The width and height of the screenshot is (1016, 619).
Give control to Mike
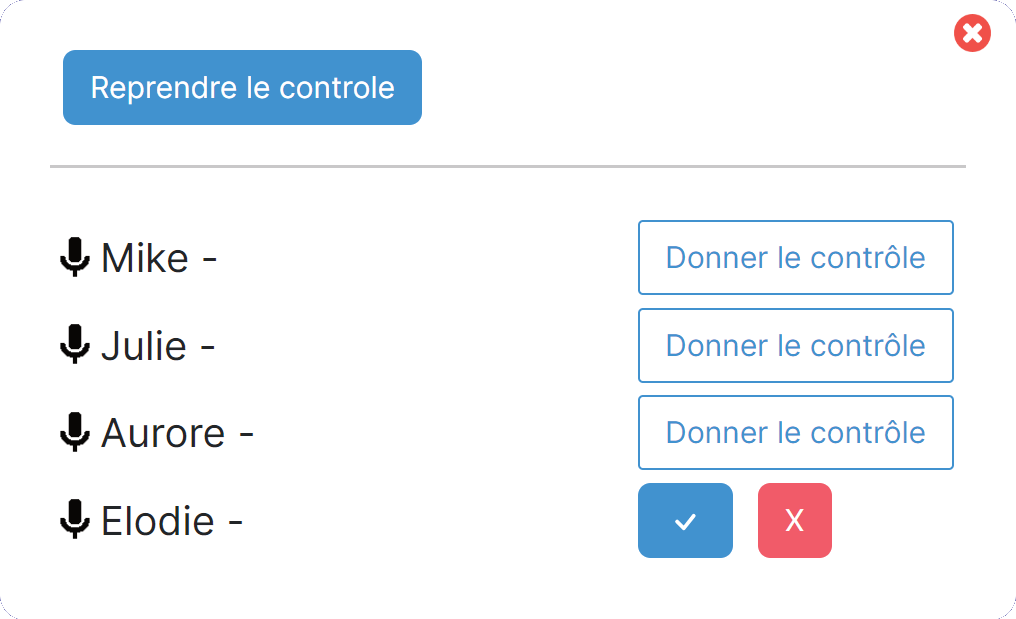tap(796, 257)
